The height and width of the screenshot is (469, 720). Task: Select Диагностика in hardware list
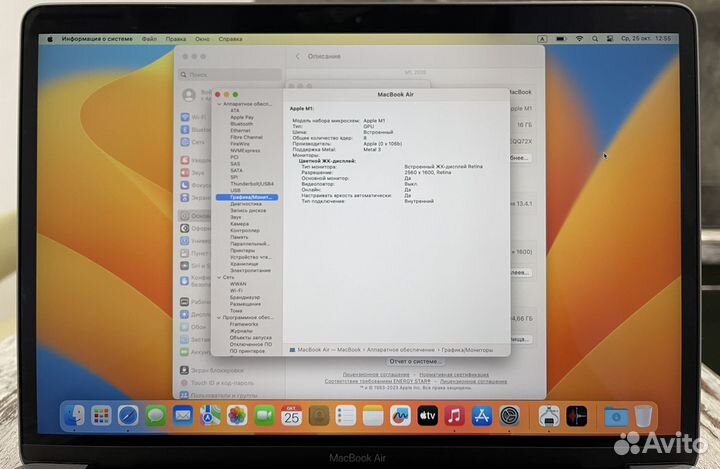pos(246,204)
